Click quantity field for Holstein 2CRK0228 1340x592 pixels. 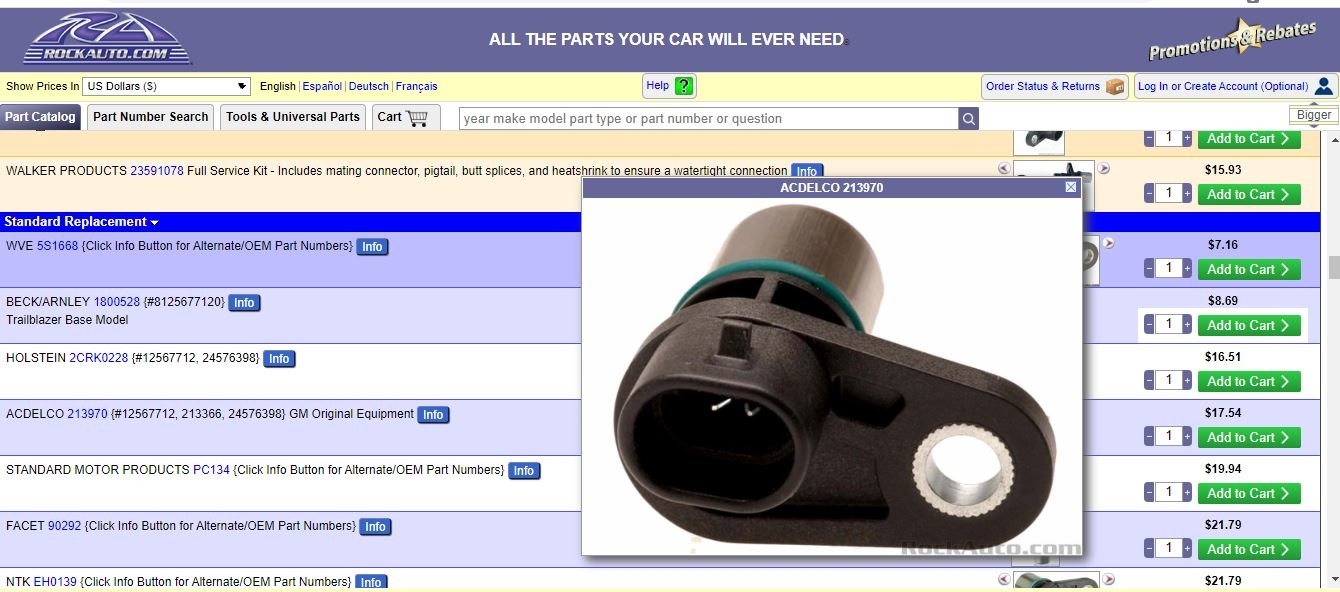(1168, 381)
